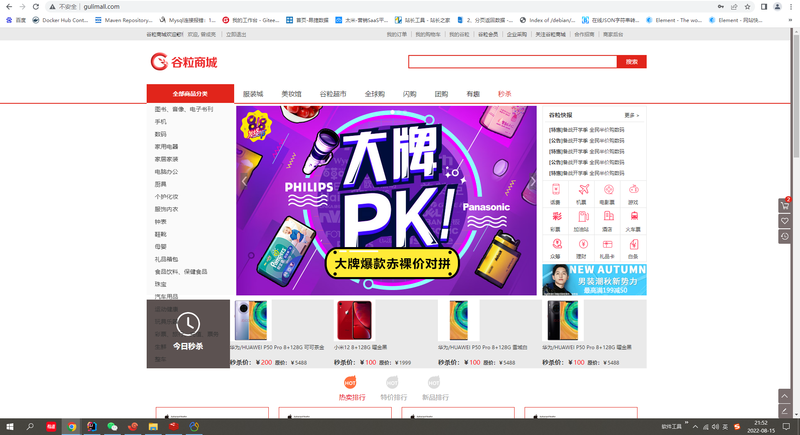Click the 谷粒商城 logo
The image size is (800, 435).
pyautogui.click(x=184, y=62)
